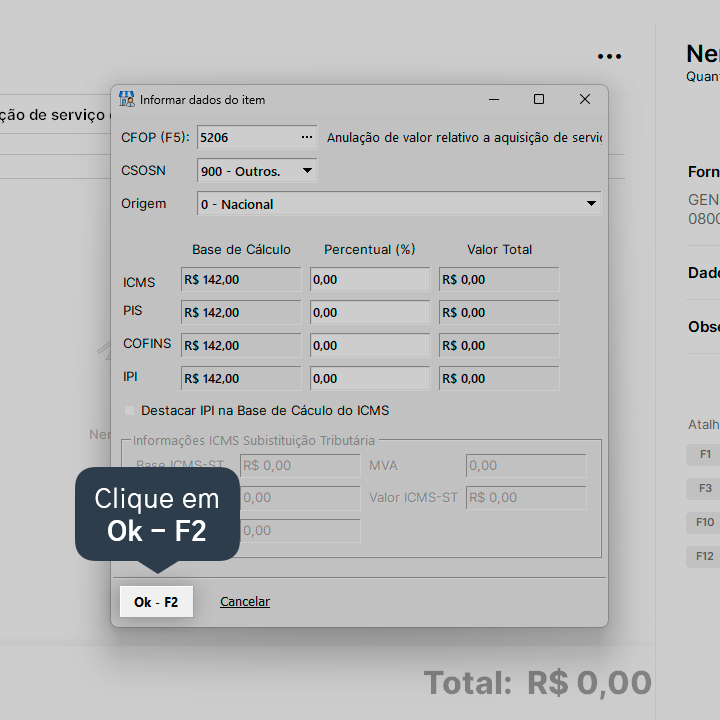Click the Base ICMS-ST value field
The image size is (720, 720).
300,466
